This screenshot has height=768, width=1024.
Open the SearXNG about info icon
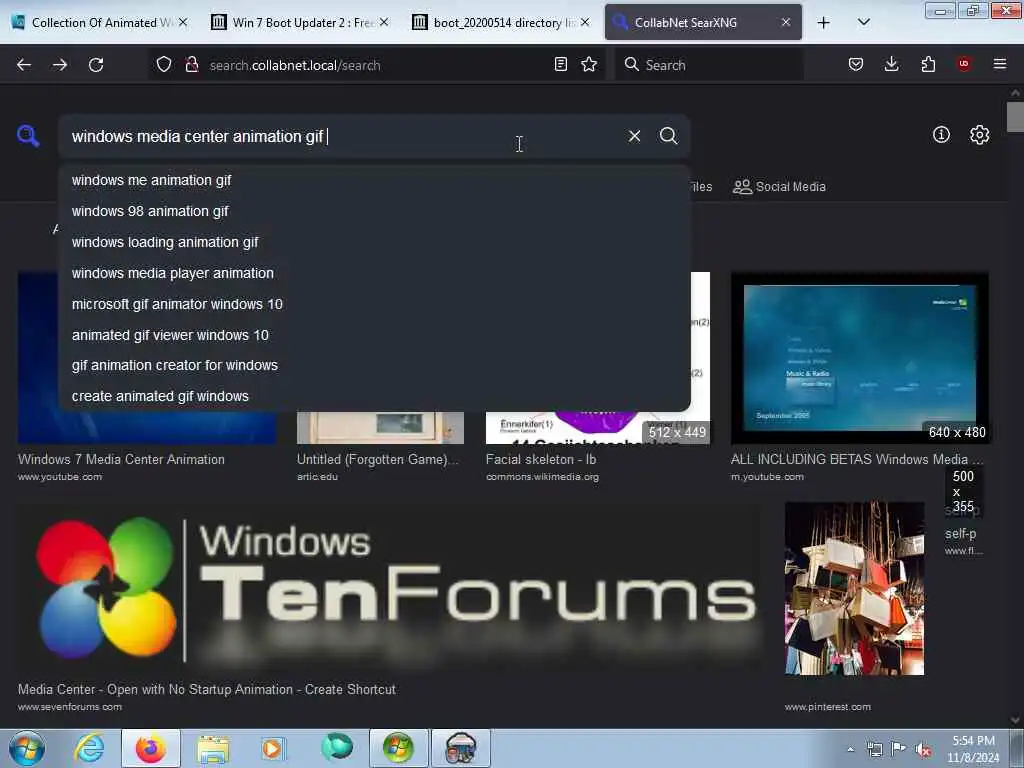[941, 135]
